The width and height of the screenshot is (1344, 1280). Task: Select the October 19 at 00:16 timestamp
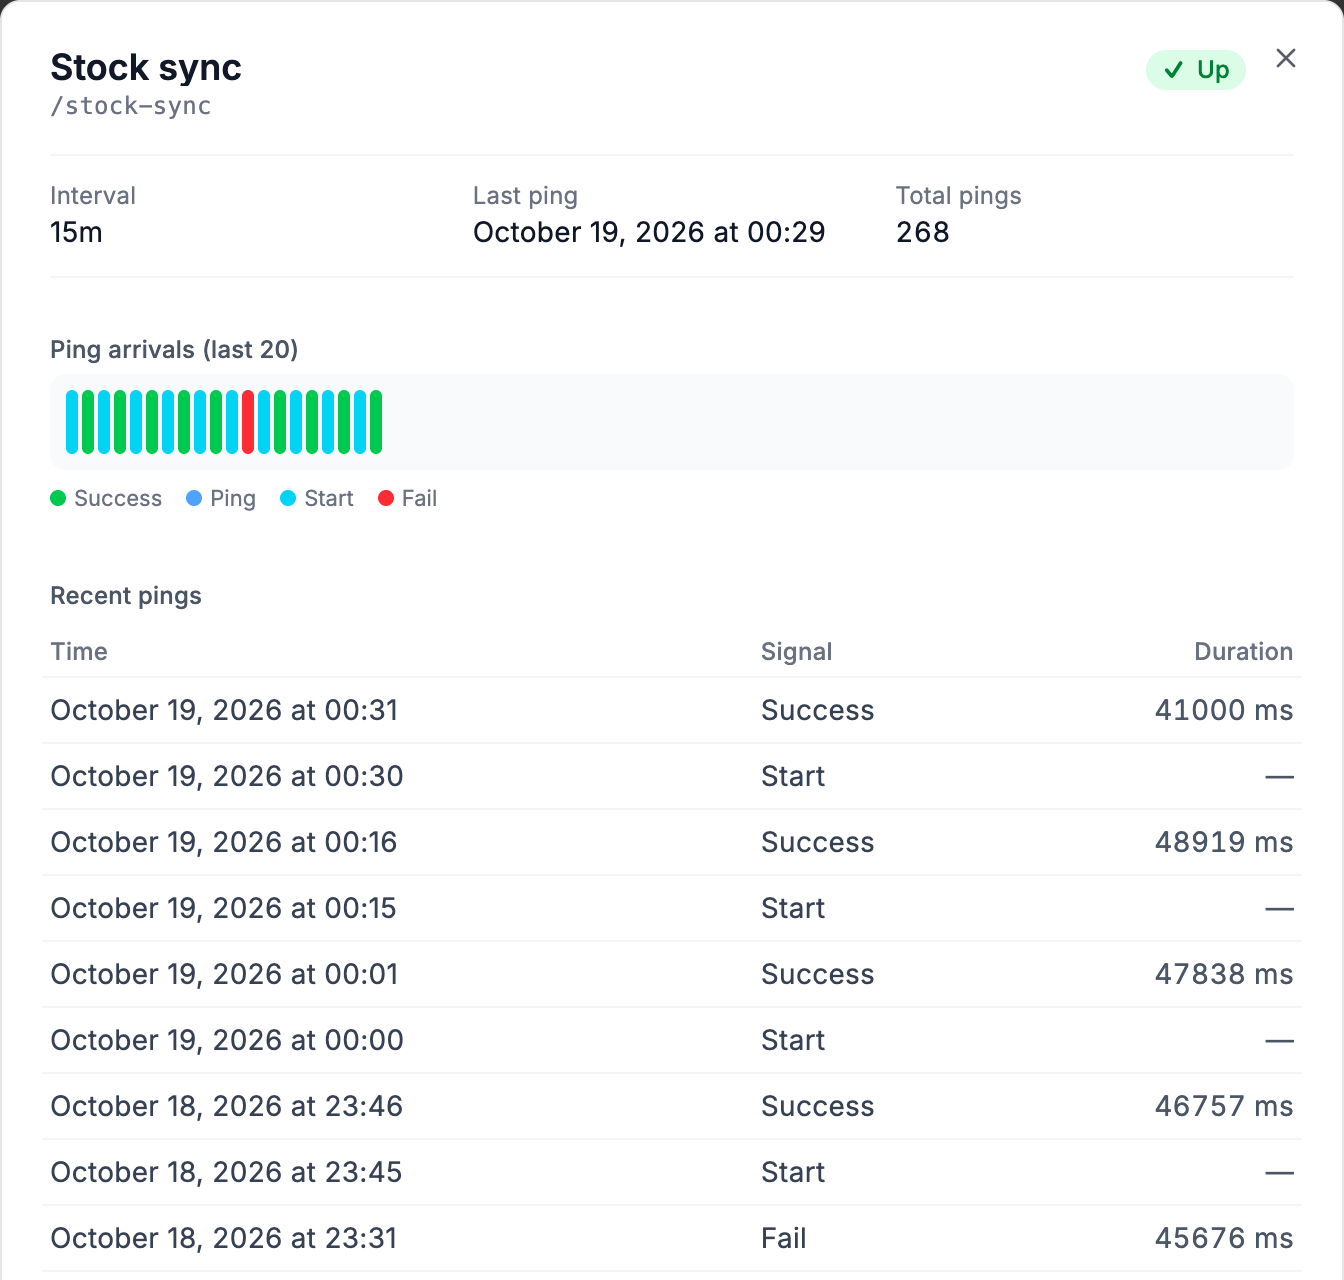[x=224, y=842]
